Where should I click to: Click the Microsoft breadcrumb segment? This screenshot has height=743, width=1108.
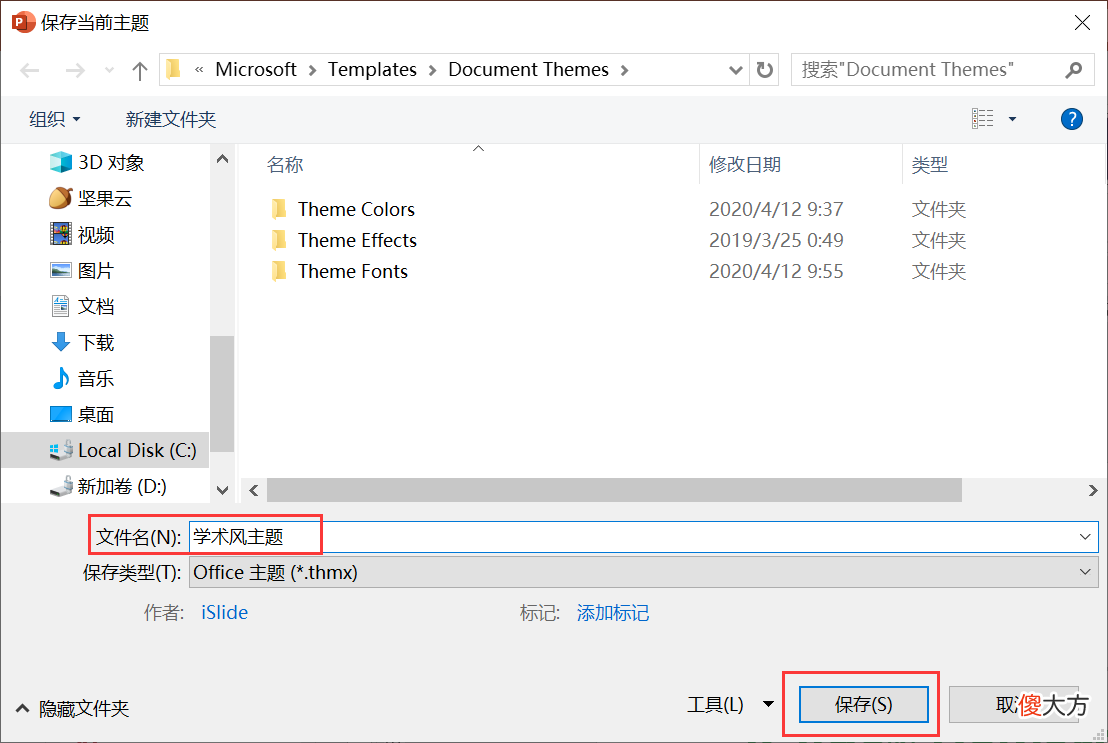256,69
